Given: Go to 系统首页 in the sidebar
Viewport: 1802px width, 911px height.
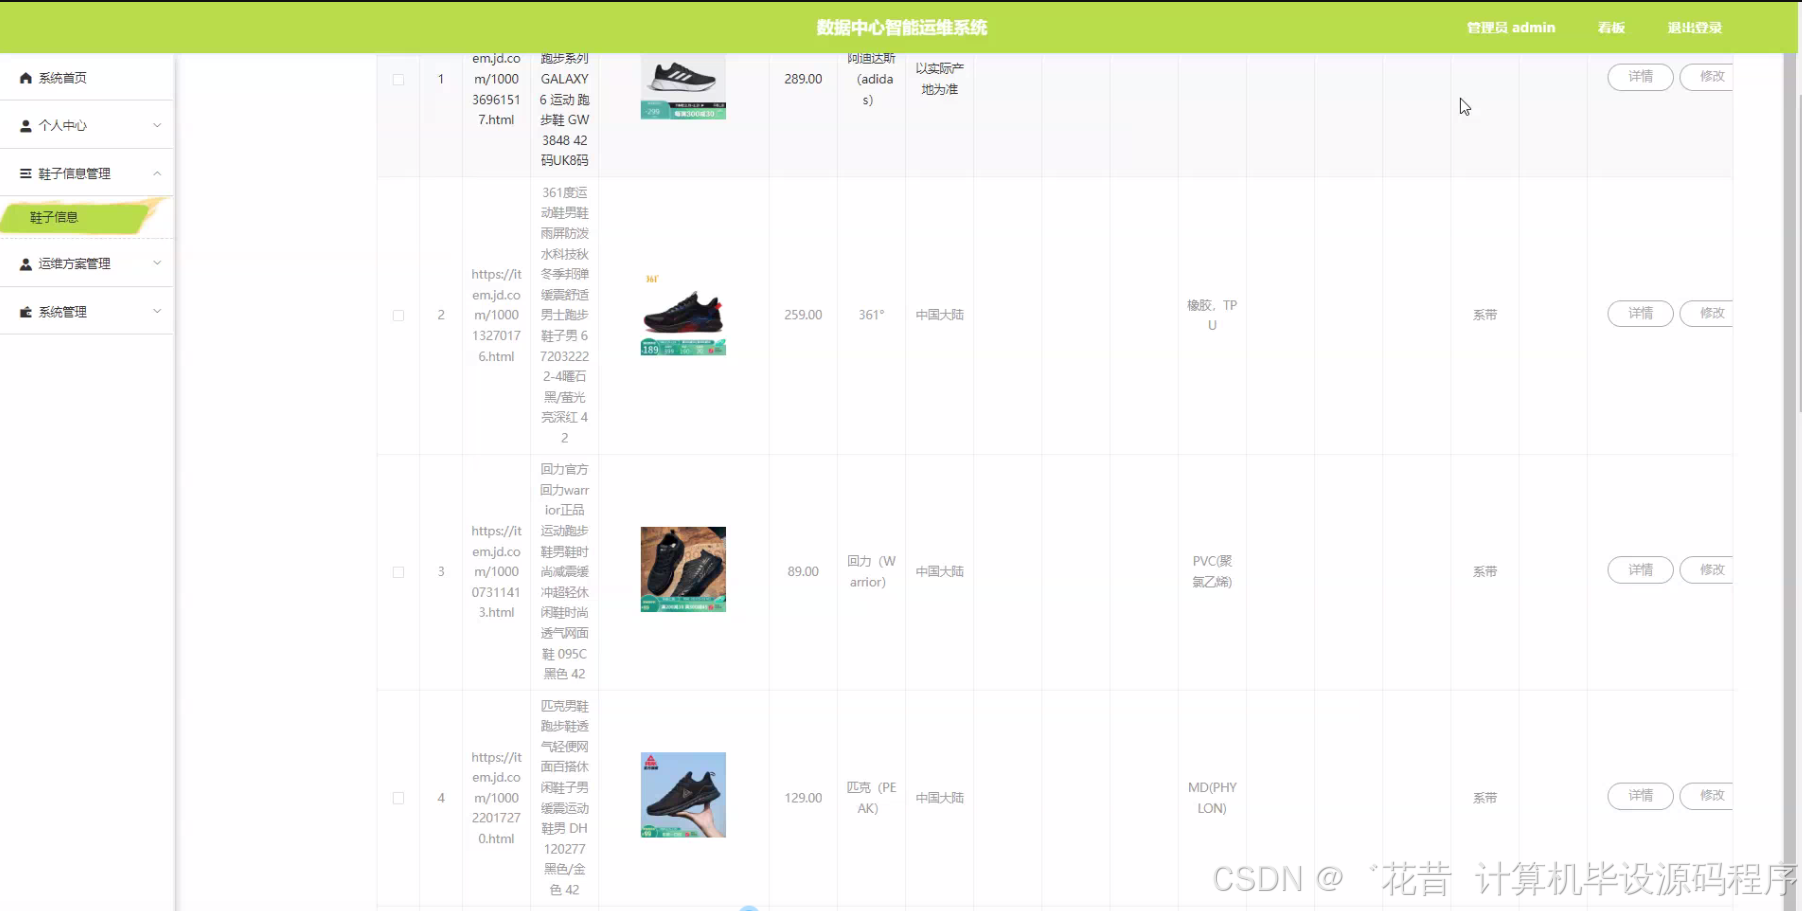Looking at the screenshot, I should pos(87,78).
